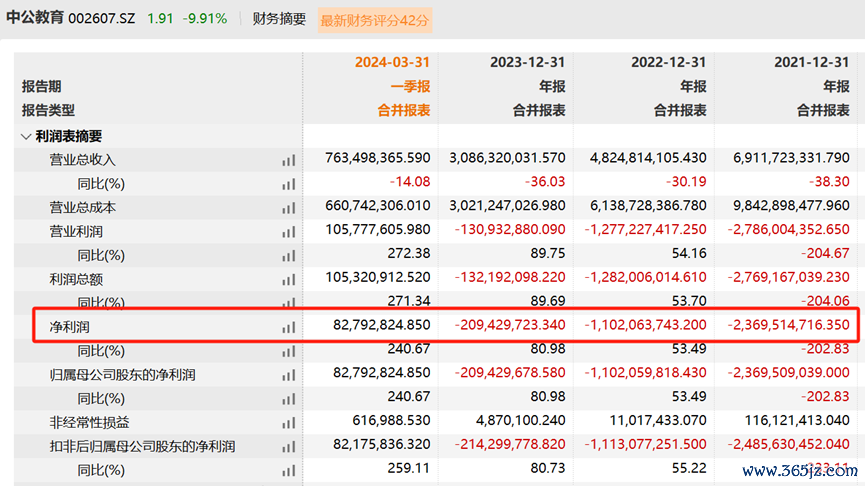Screen dimensions: 865x486
Task: Click the 一季报 report period label
Action: (x=410, y=87)
